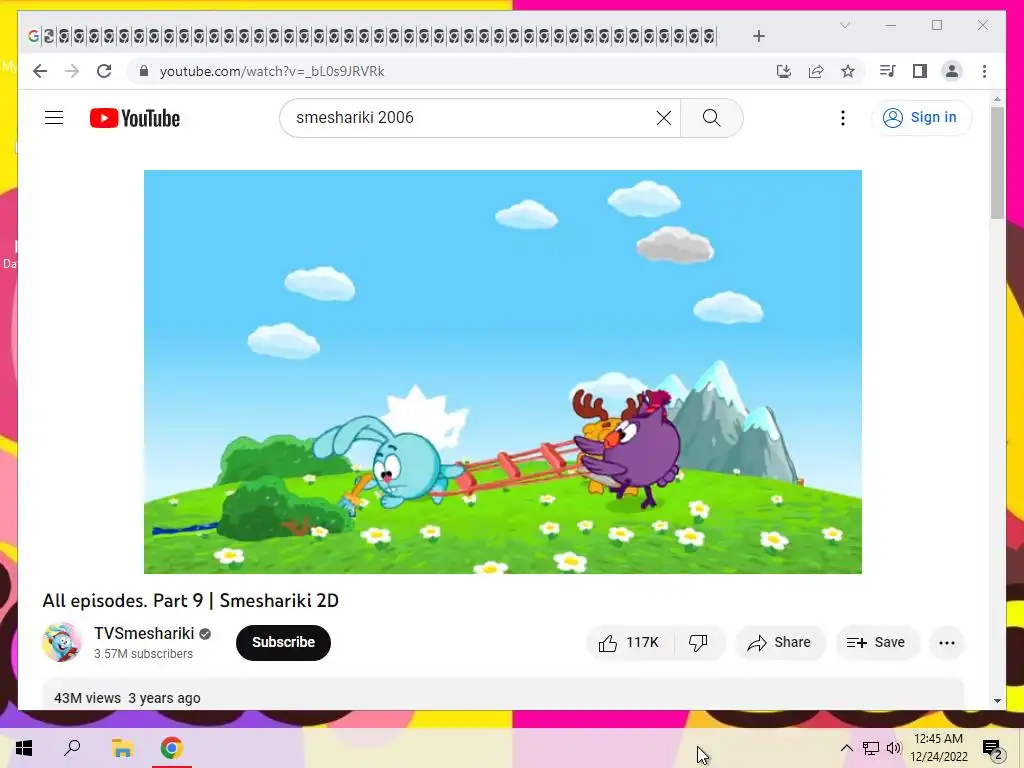Go forward in Chrome

72,71
